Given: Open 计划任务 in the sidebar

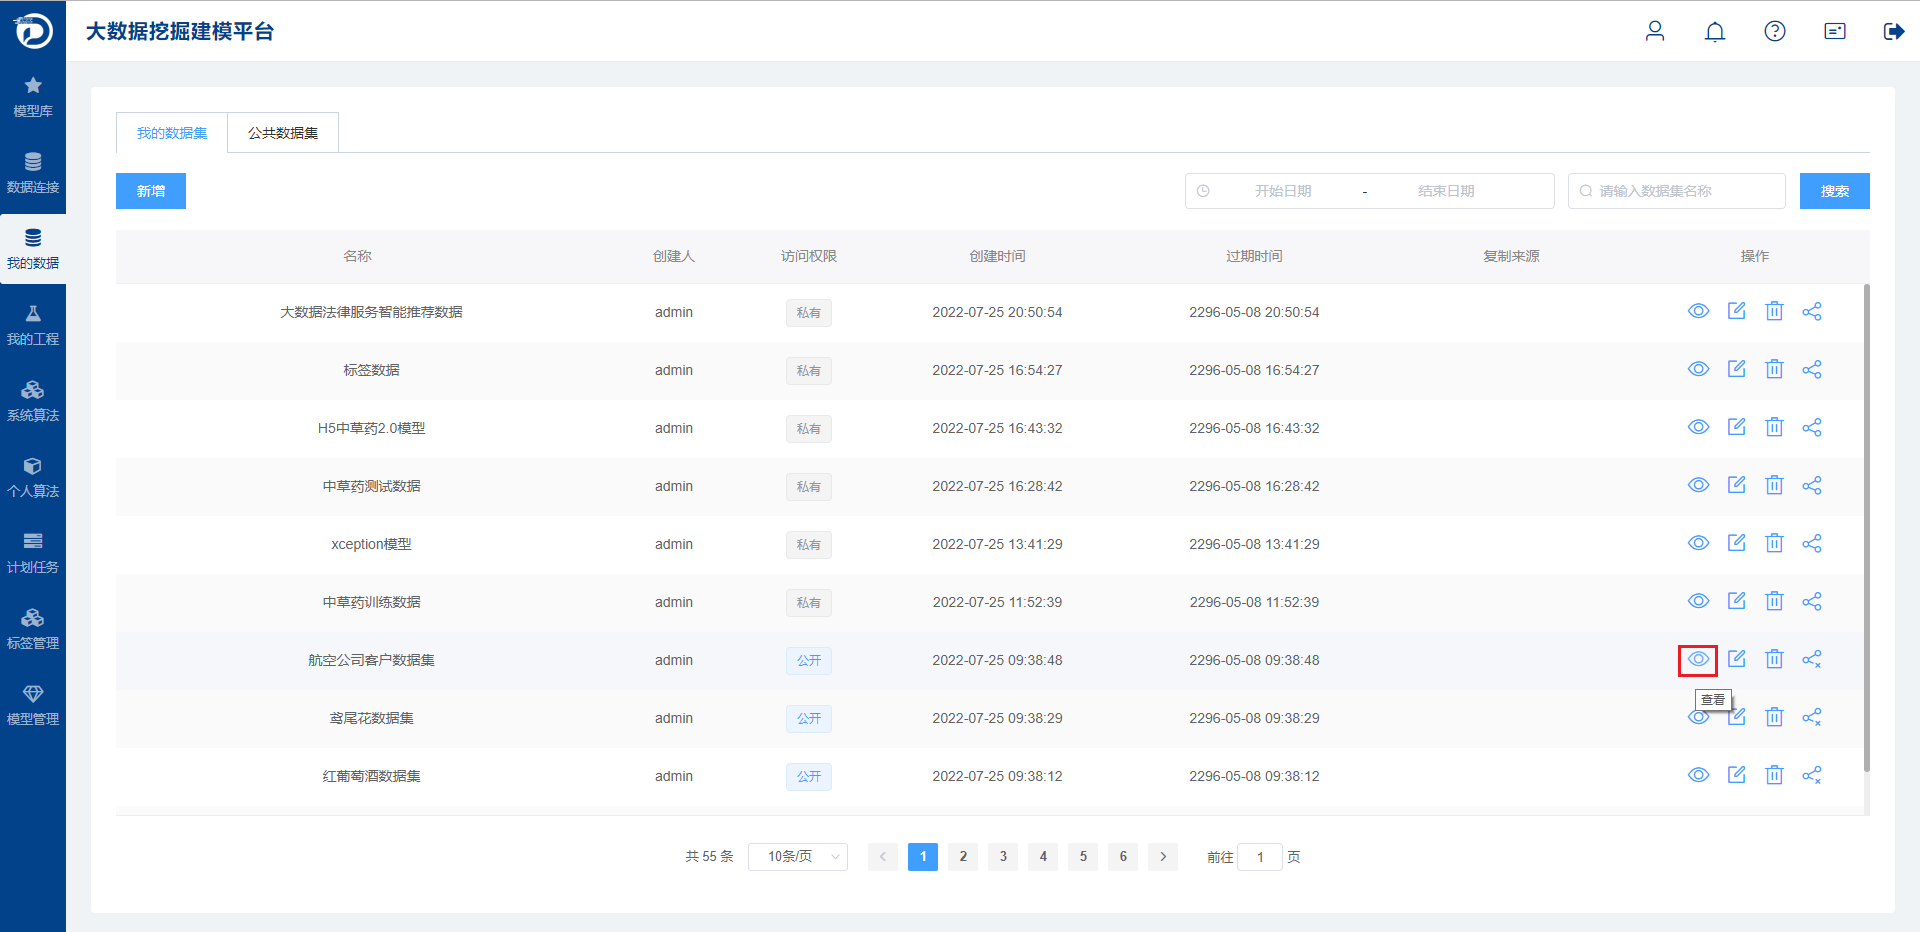Looking at the screenshot, I should (x=33, y=554).
